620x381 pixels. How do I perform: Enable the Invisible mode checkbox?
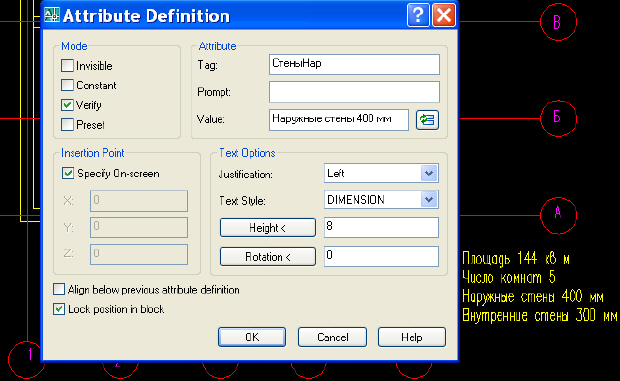tap(67, 66)
